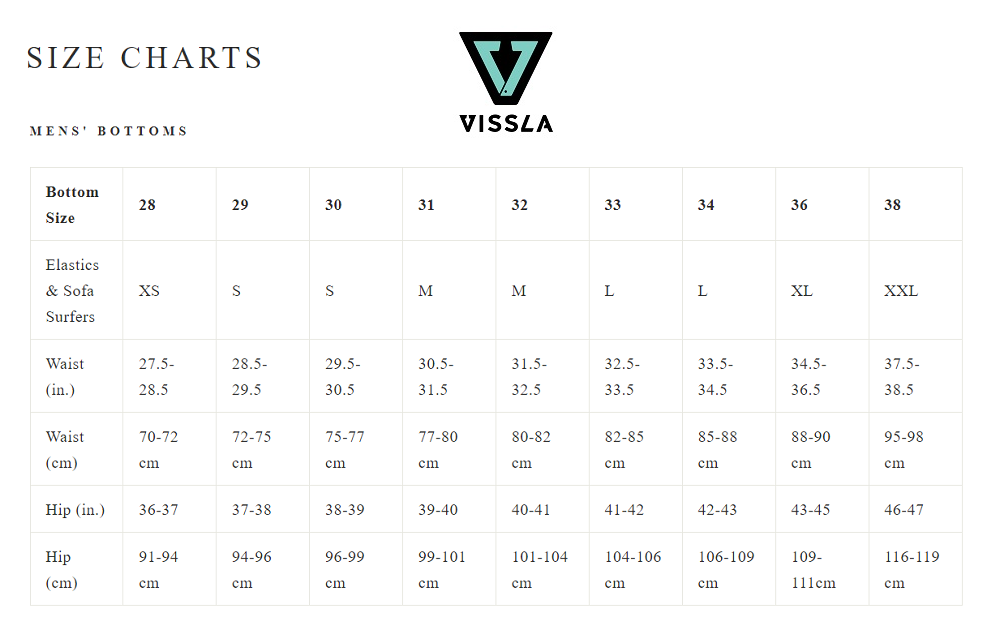999x633 pixels.
Task: Click the Hip (in.) row label
Action: pos(73,510)
